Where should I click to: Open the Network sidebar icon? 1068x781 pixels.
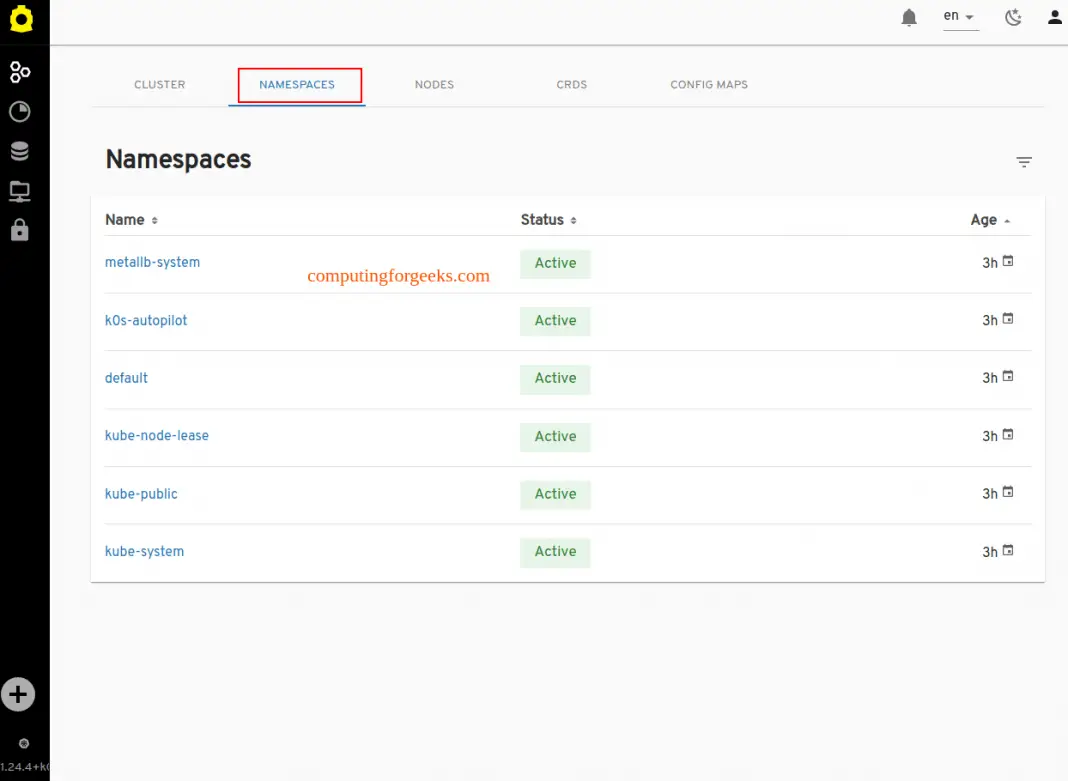(x=20, y=190)
